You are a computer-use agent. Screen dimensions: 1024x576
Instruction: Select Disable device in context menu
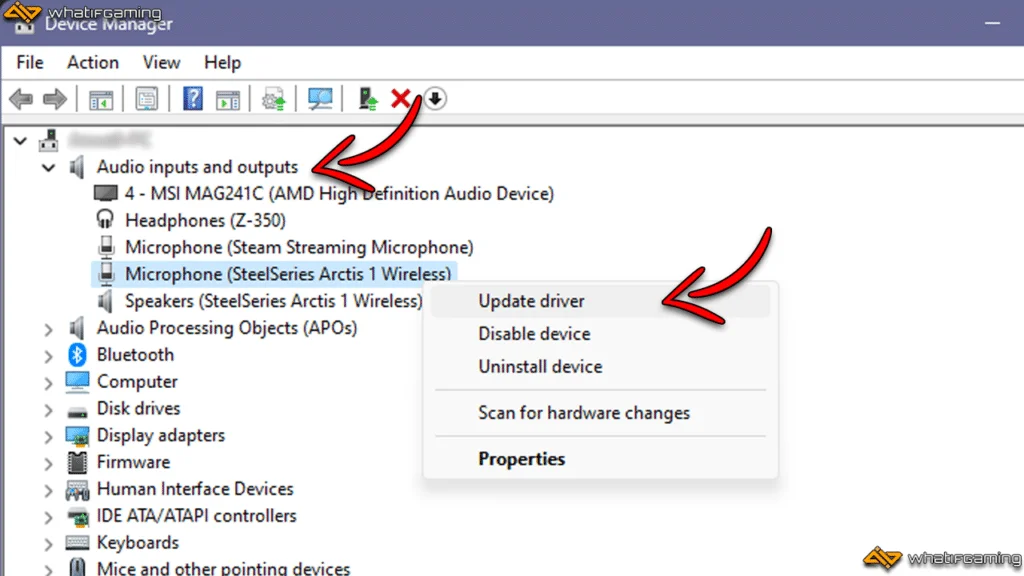(534, 334)
